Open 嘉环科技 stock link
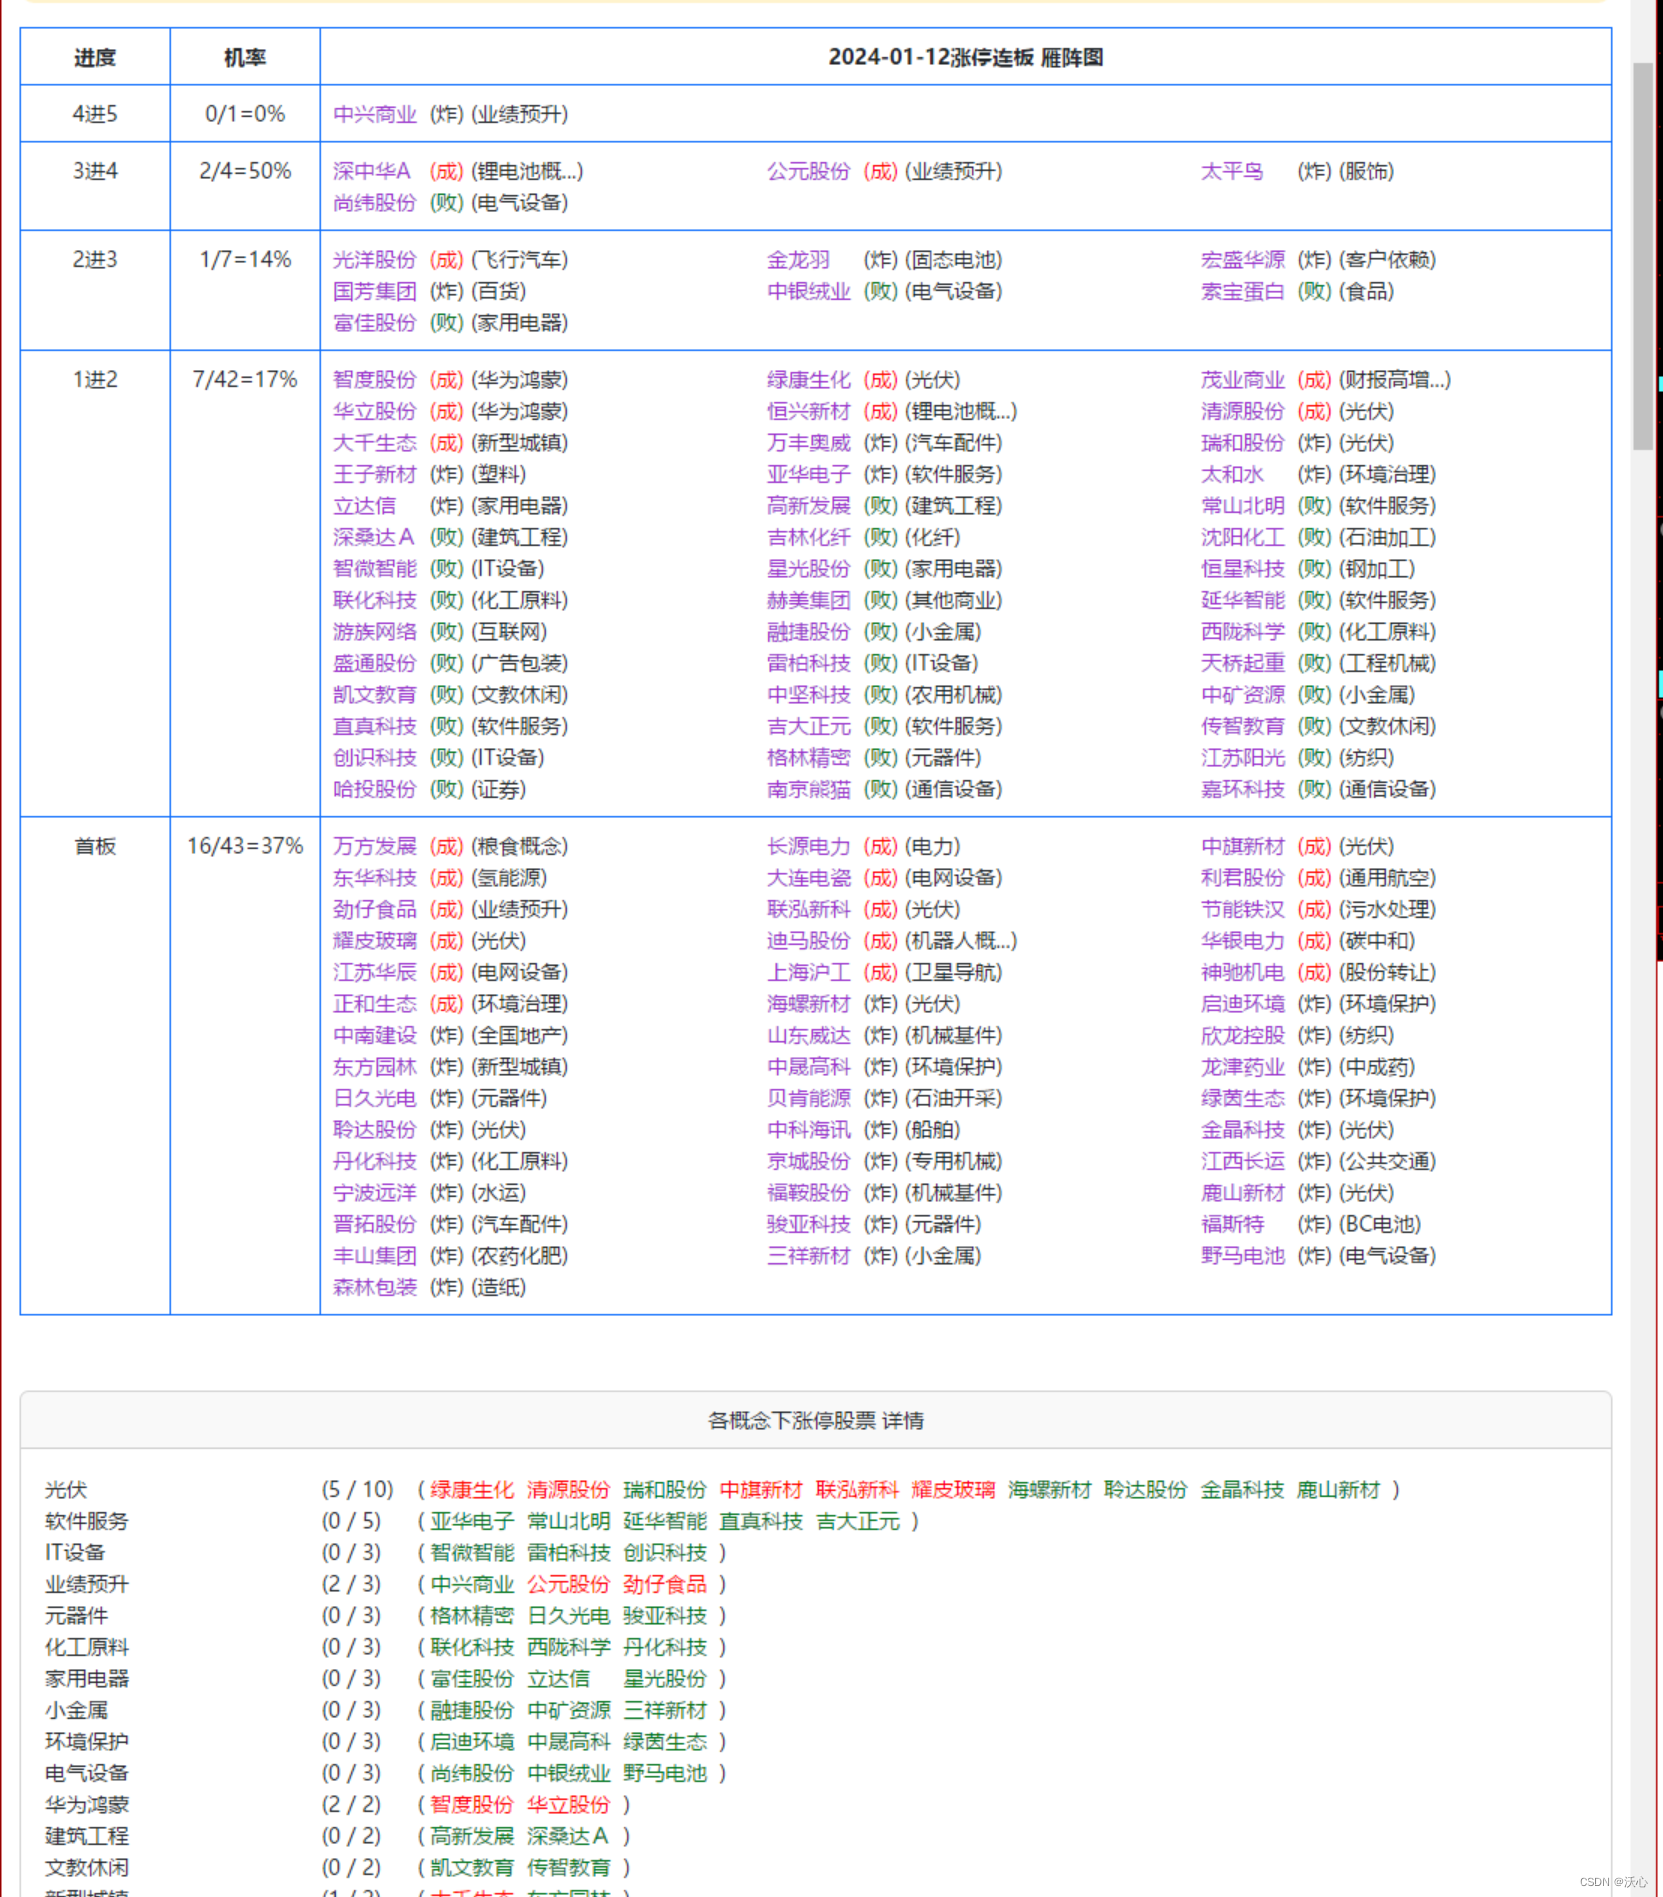The width and height of the screenshot is (1663, 1897). (1243, 789)
